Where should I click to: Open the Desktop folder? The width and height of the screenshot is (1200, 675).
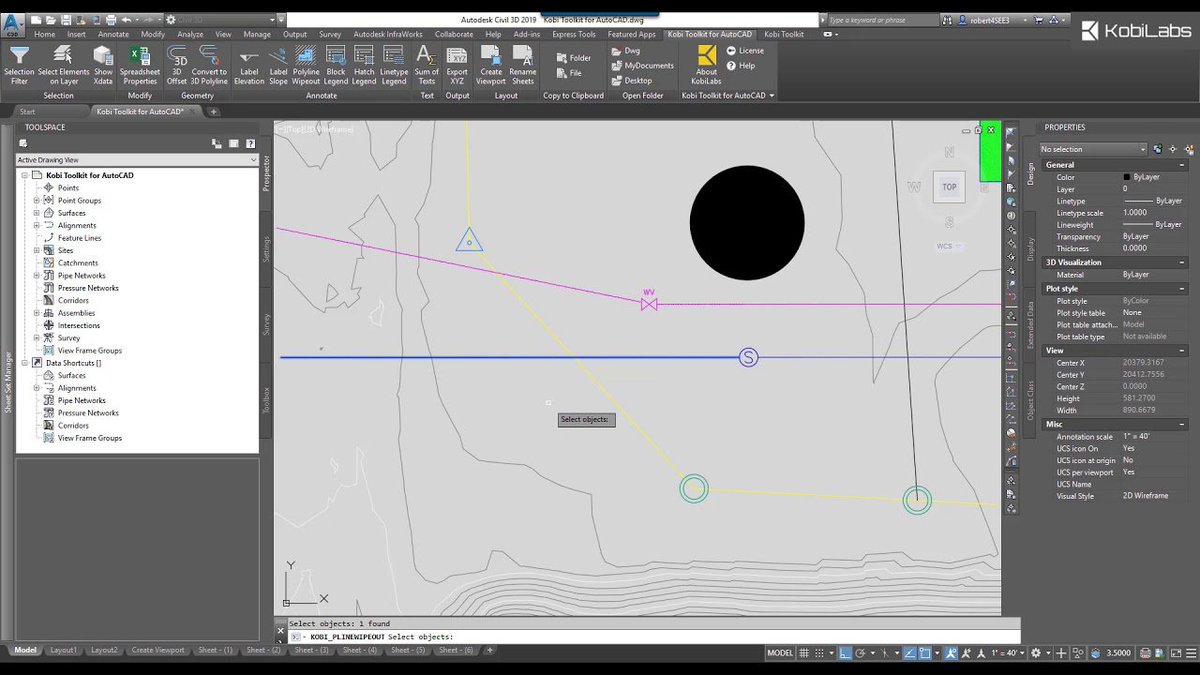631,80
